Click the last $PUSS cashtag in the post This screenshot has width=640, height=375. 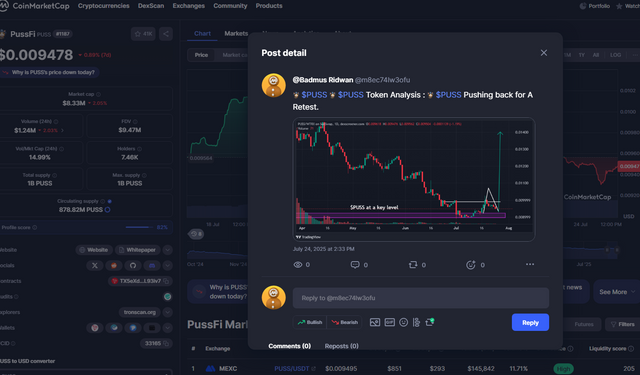[448, 95]
